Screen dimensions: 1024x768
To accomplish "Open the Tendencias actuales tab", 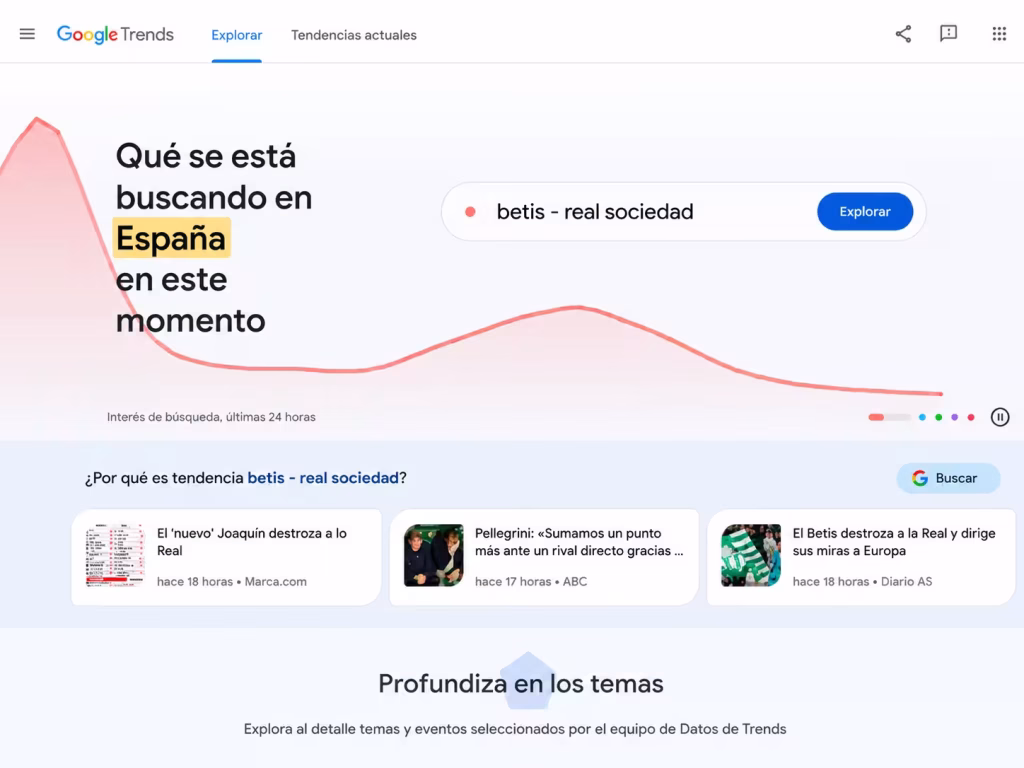I will tap(354, 35).
